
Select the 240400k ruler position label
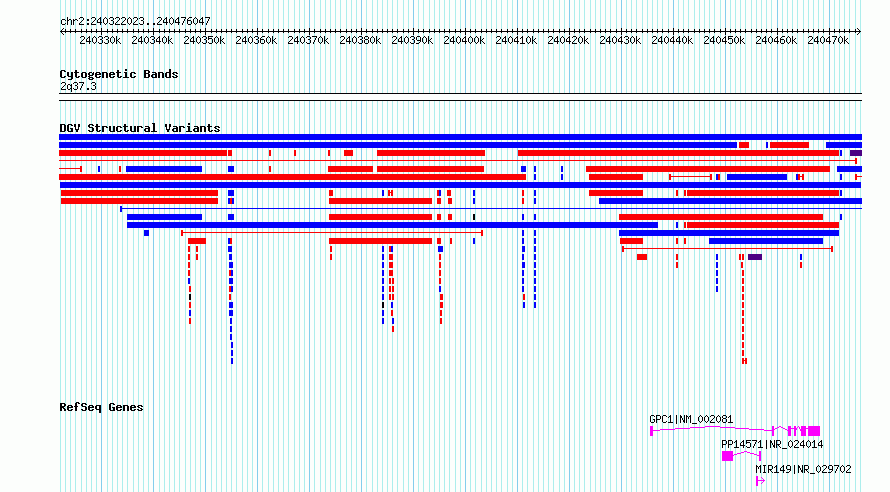(x=464, y=40)
